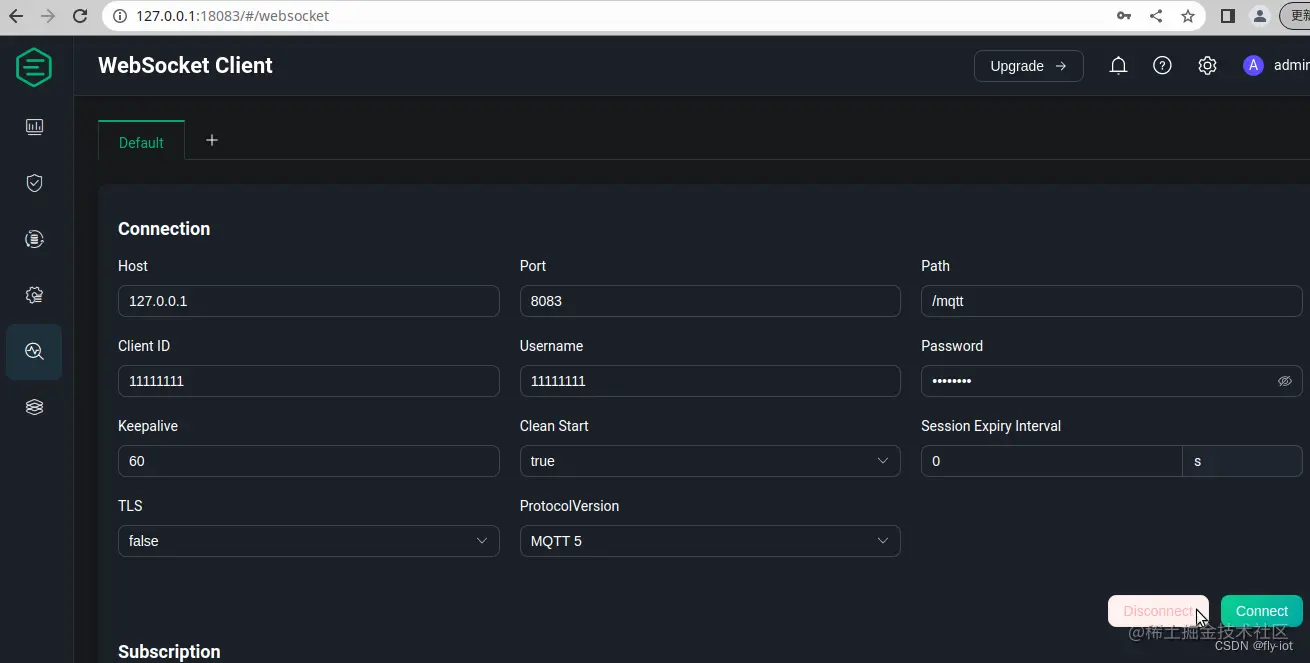Open the saved password key icon
This screenshot has height=663, width=1310.
[1124, 16]
